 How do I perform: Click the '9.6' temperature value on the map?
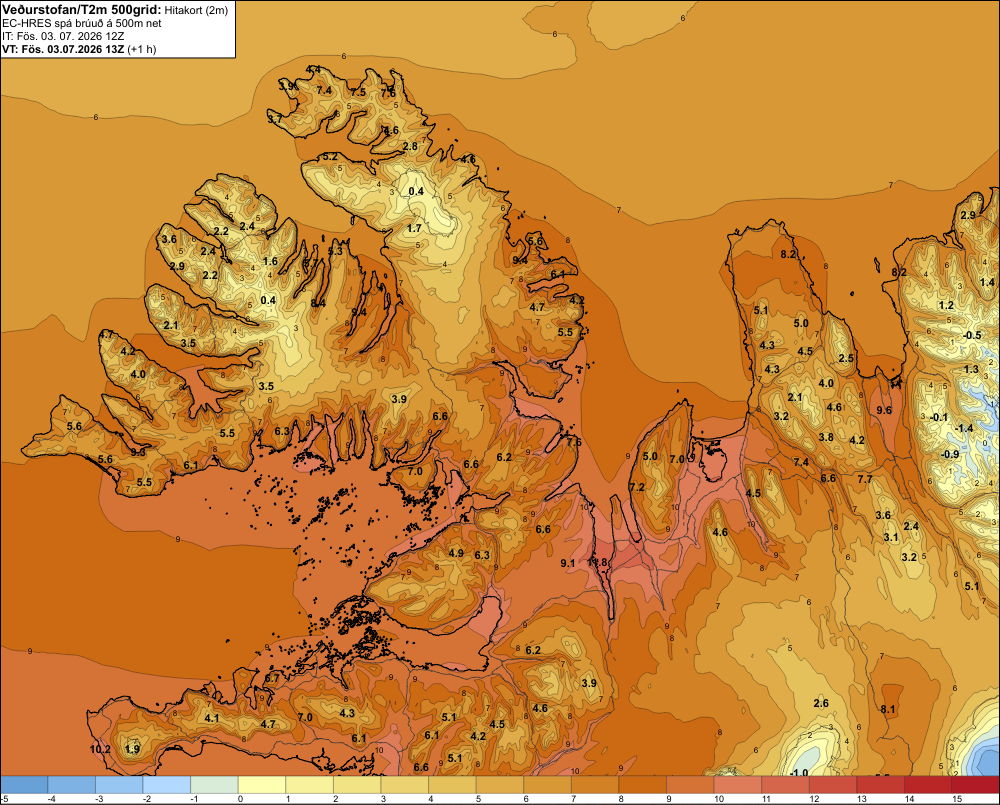[884, 410]
